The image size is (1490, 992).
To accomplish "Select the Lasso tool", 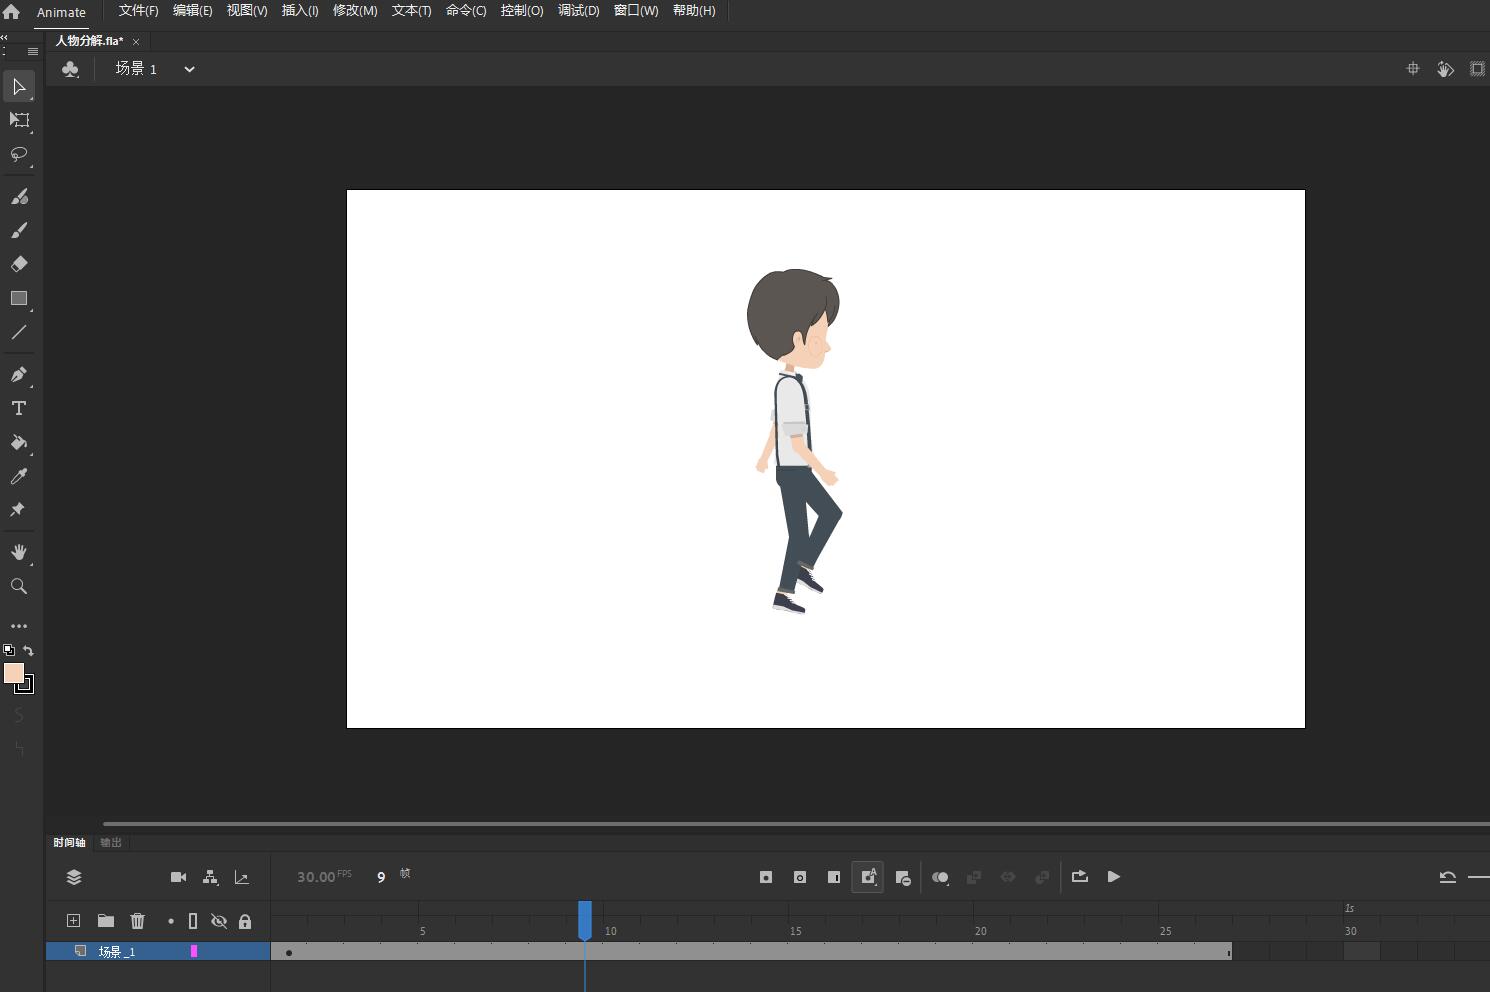I will (x=18, y=154).
